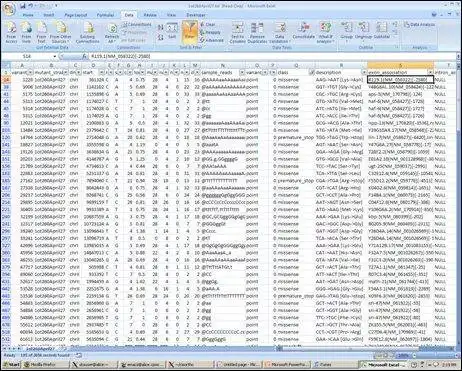Screen dimensions: 462x371
Task: Click the Microsoft Excel taskbar item
Action: [384, 365]
